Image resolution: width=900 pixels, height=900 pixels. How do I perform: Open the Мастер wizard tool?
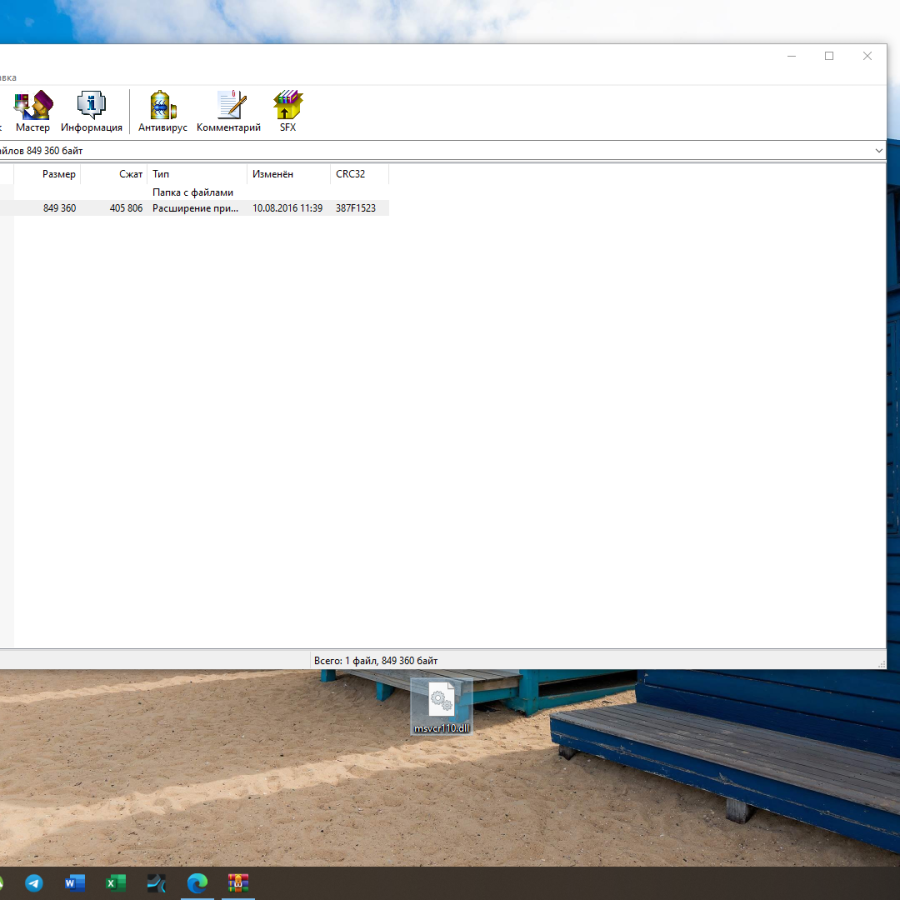(32, 111)
